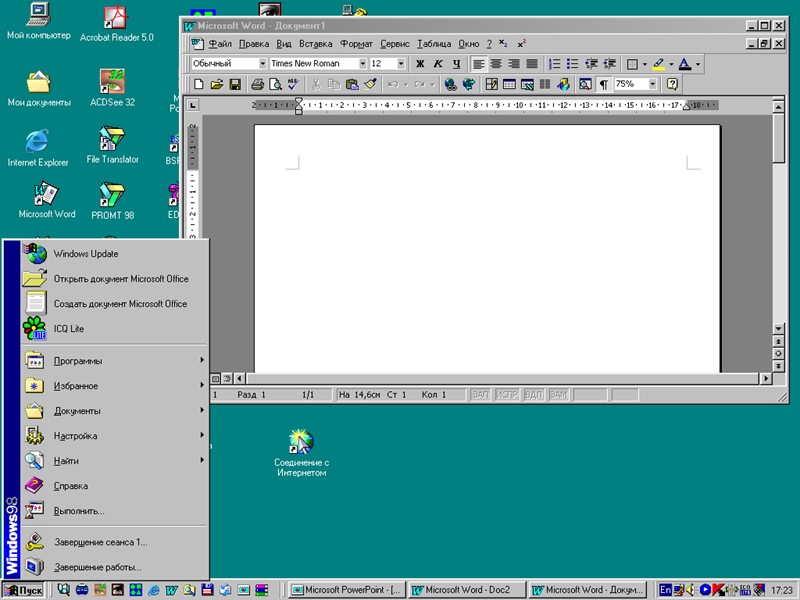The width and height of the screenshot is (800, 600).
Task: Expand the border style dropdown arrow
Action: pos(644,64)
